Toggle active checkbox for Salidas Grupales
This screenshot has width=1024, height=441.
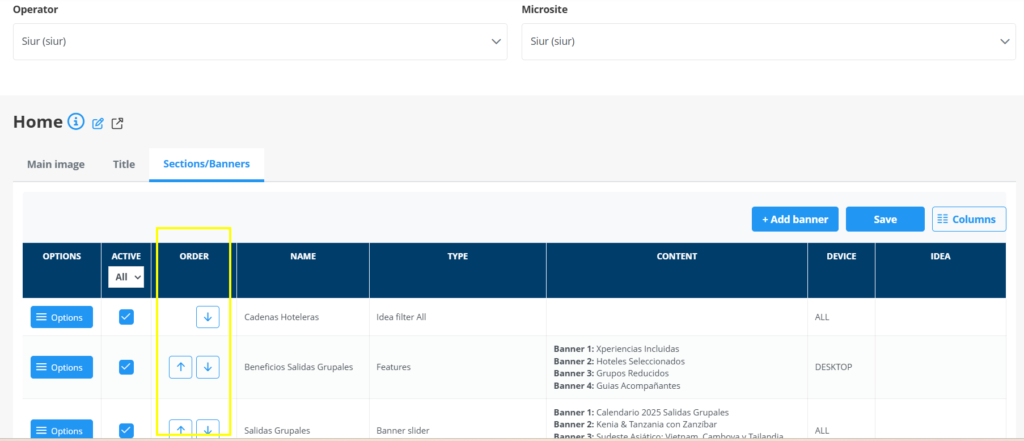126,430
